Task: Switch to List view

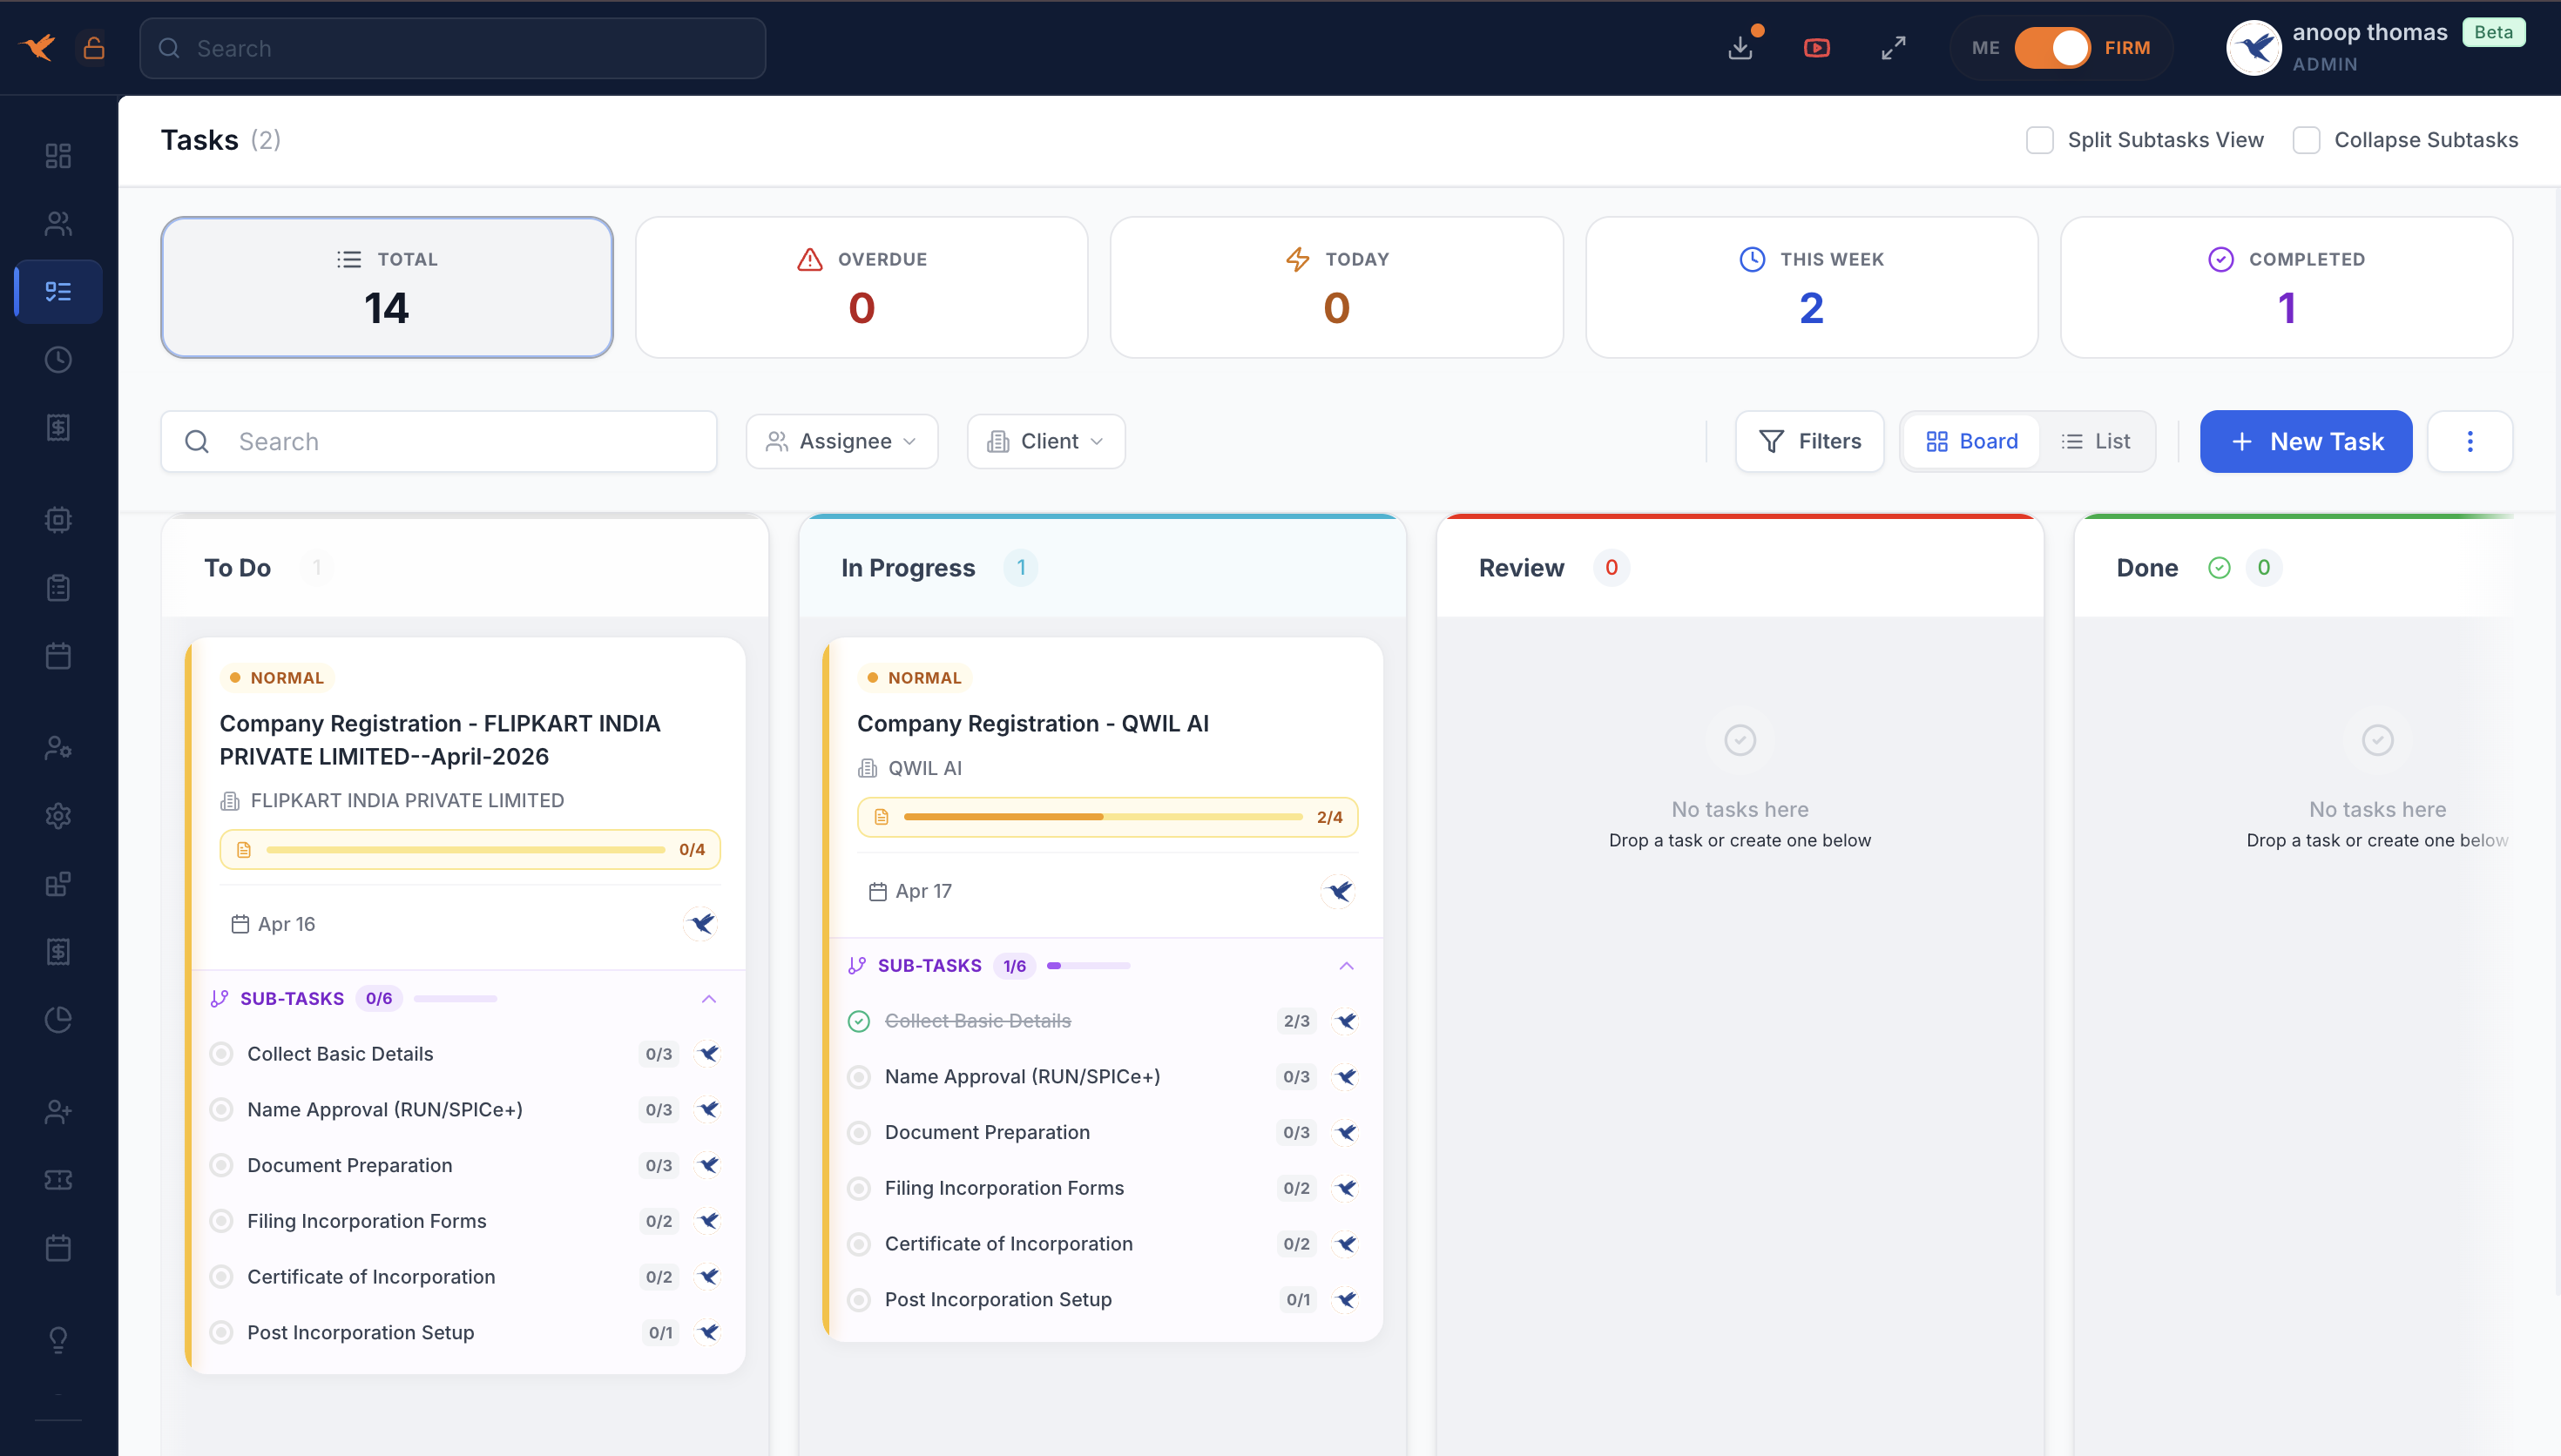Action: (2097, 441)
